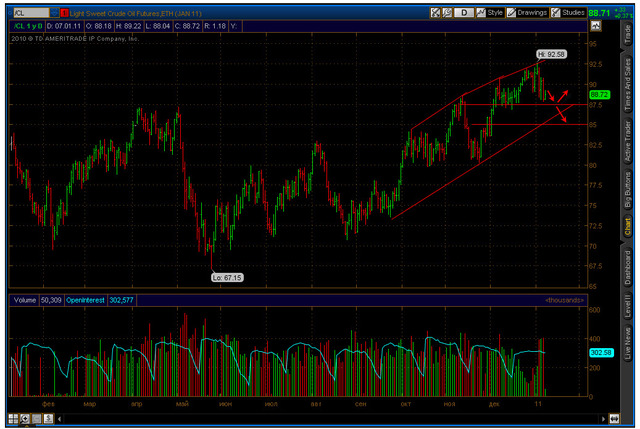Open the symbol selector dropdown arrow
The height and width of the screenshot is (429, 640).
[55, 13]
